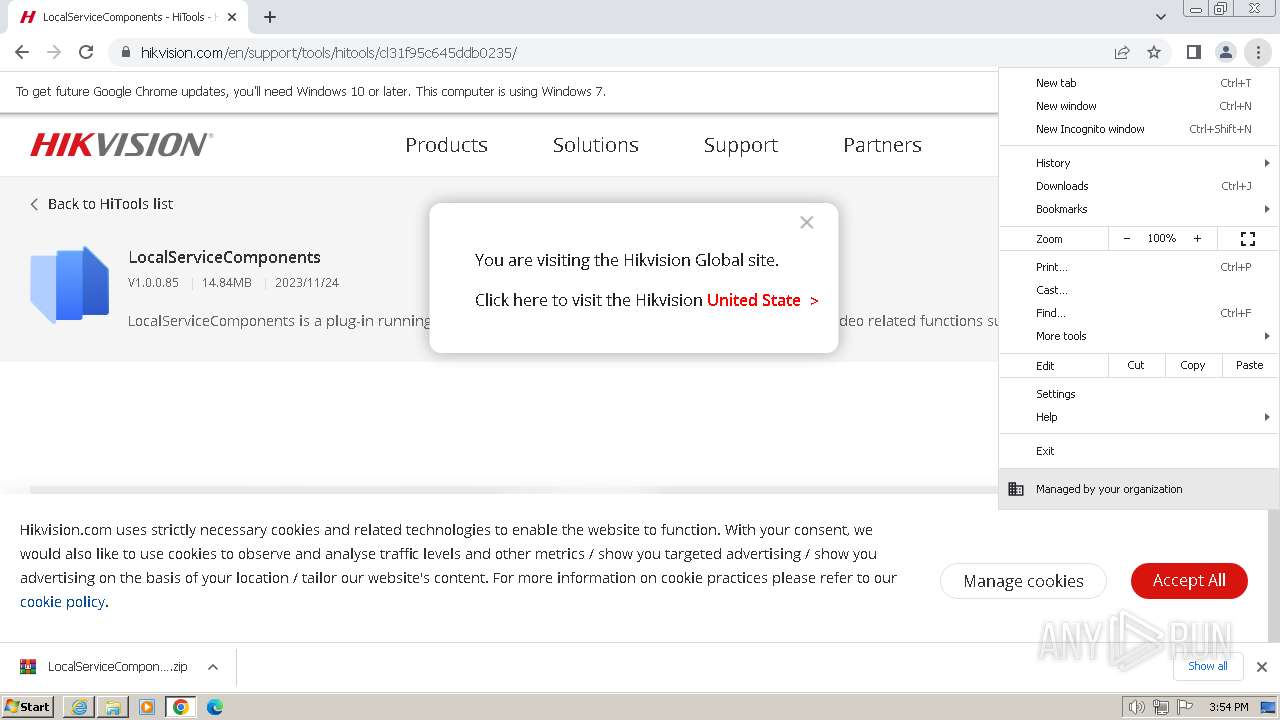Click Show all downloads
The image size is (1280, 720).
click(x=1208, y=666)
